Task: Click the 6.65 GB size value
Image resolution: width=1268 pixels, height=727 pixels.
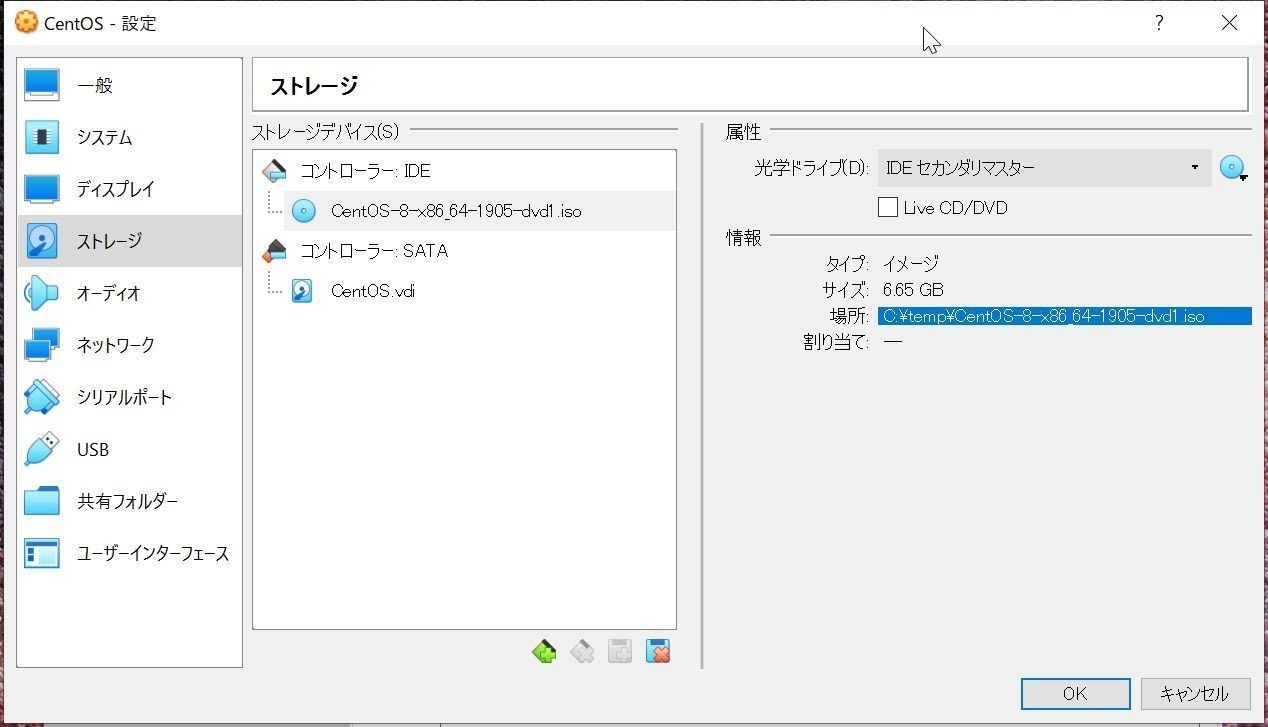Action: 913,290
